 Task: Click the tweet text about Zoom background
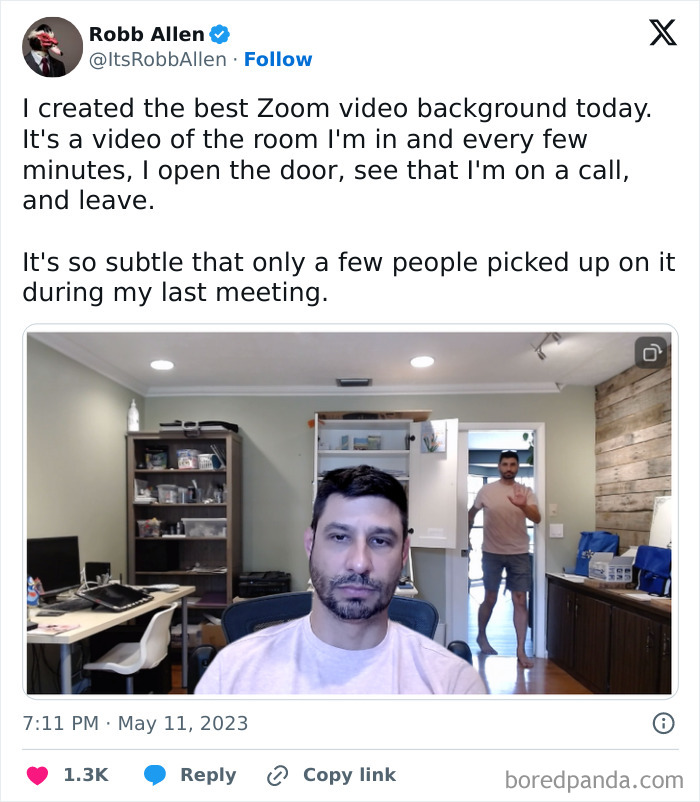click(337, 154)
